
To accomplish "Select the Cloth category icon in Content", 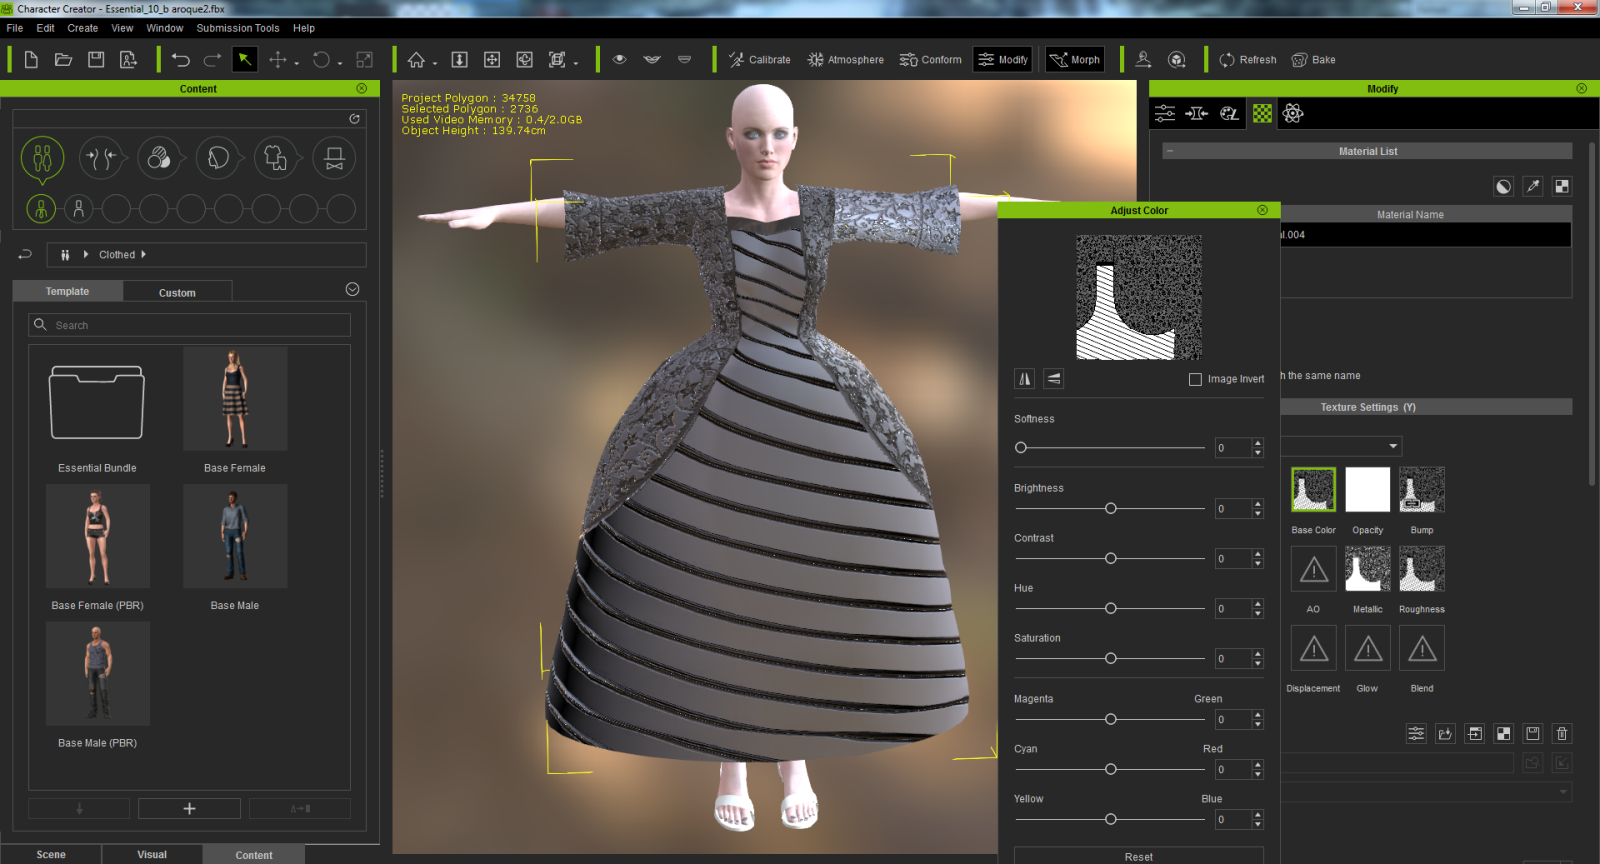I will tap(276, 158).
